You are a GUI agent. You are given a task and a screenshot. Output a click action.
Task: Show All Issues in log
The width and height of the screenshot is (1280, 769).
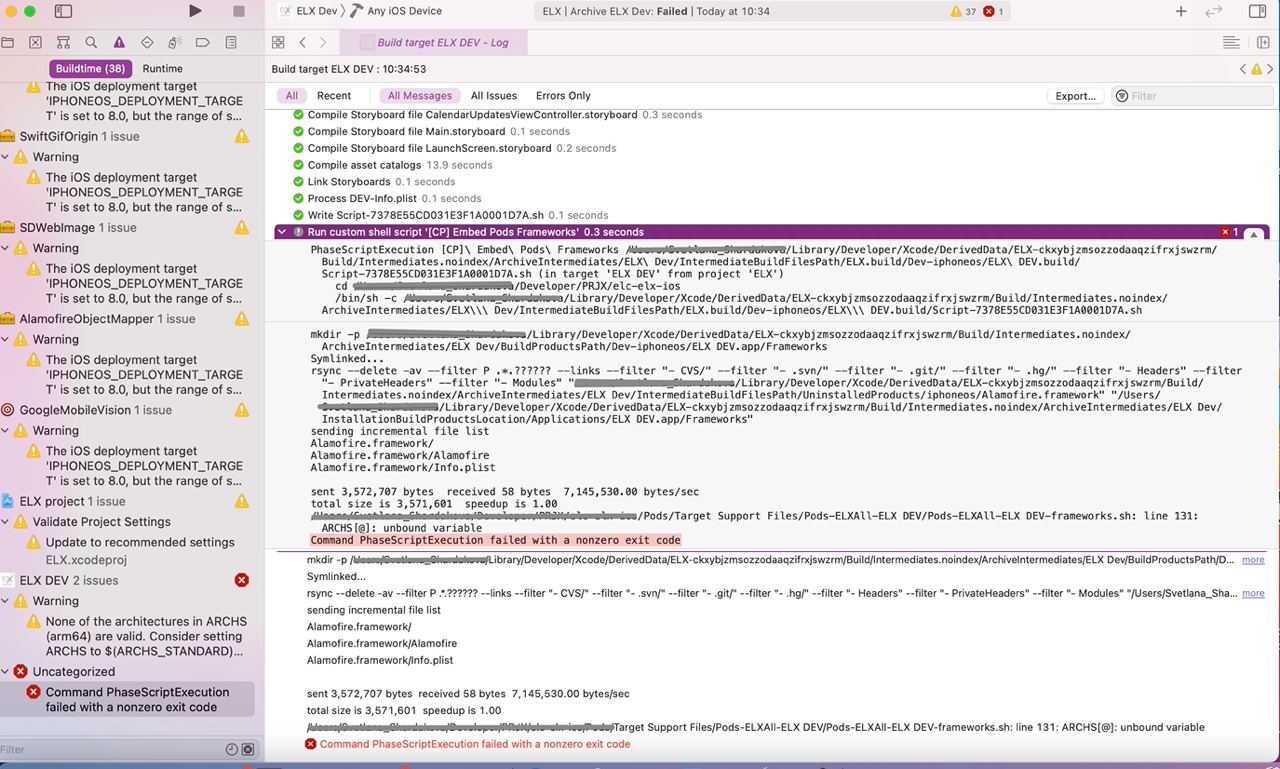(494, 96)
